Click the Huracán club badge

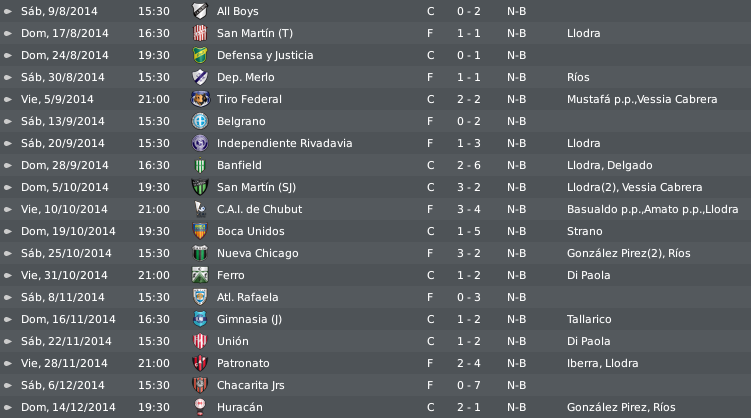[x=200, y=407]
